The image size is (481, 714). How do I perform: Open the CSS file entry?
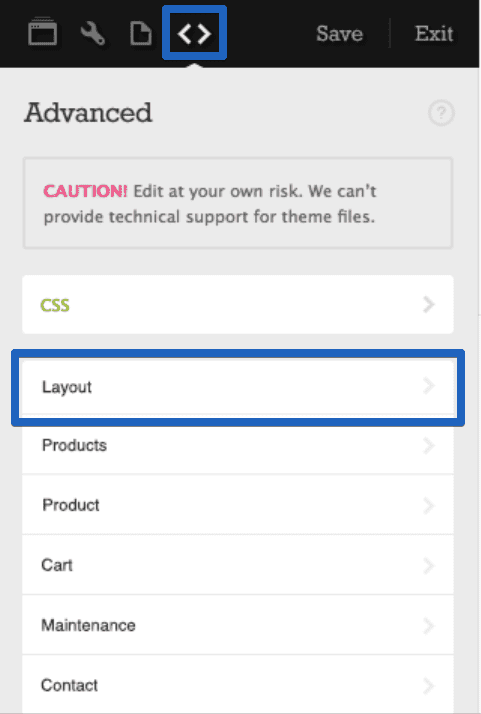238,304
